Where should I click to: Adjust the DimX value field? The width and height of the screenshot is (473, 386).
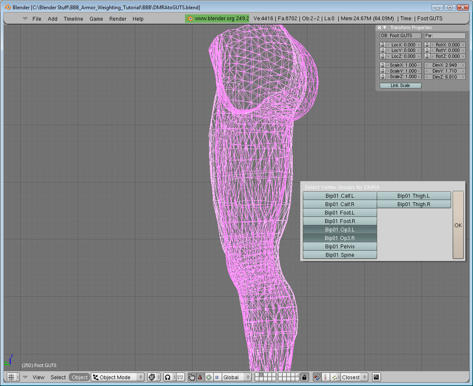445,65
